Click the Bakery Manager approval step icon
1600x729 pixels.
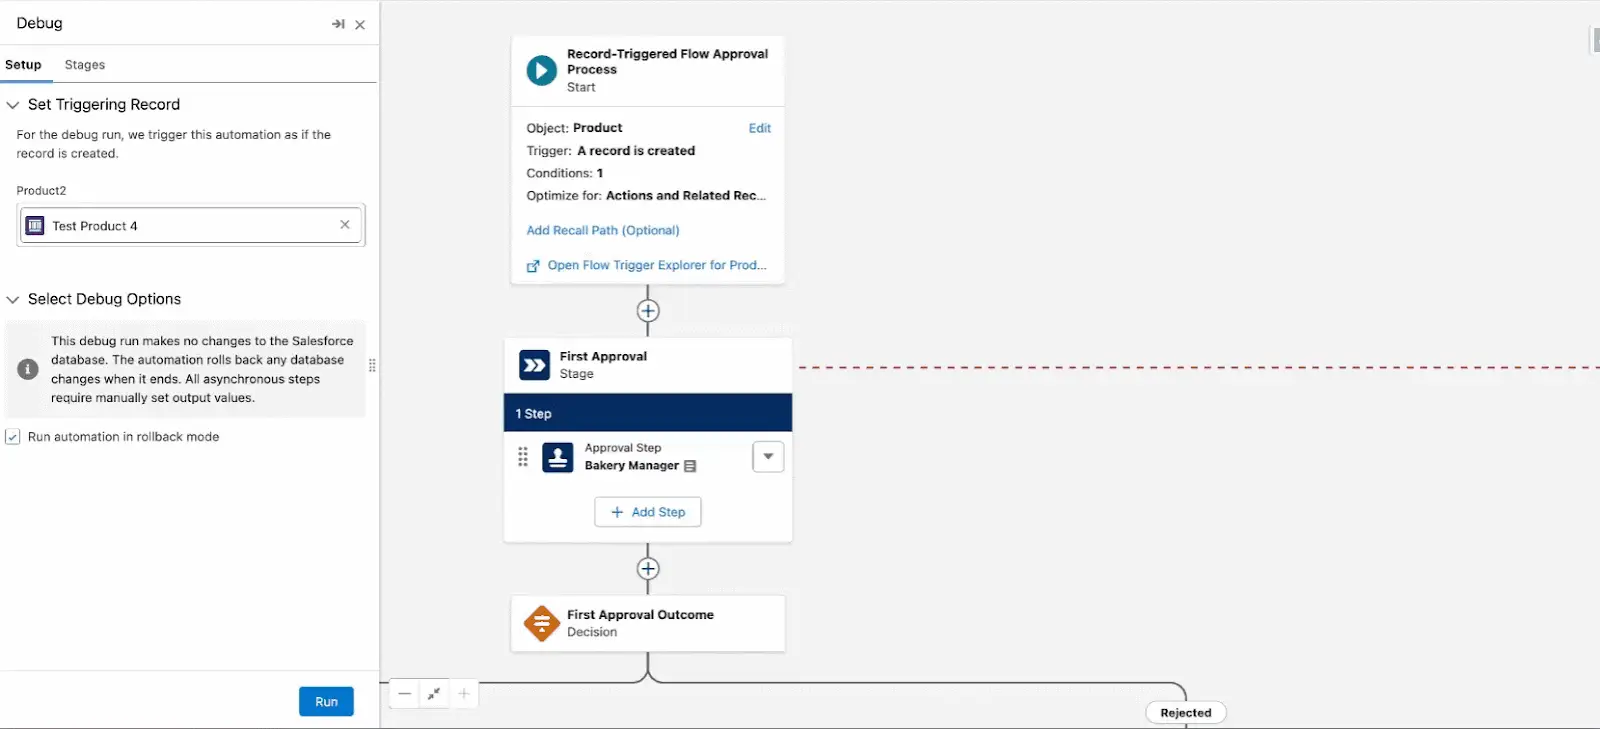click(x=557, y=457)
